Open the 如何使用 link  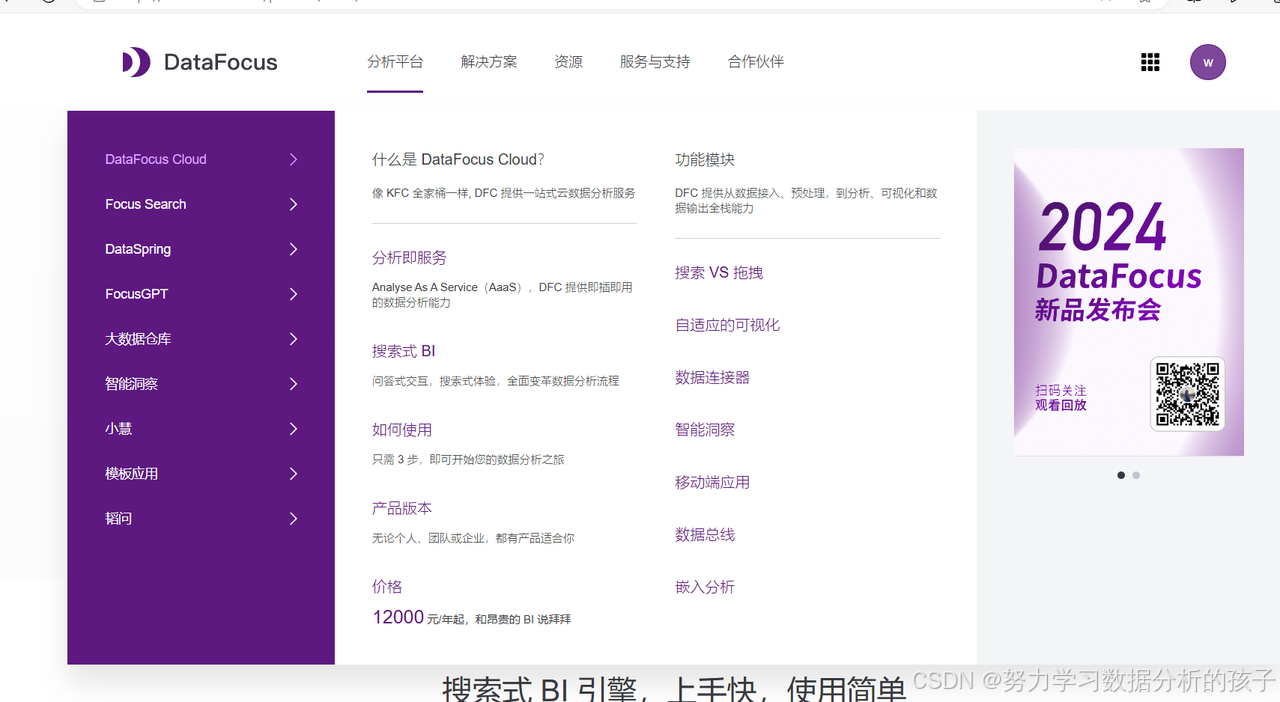402,430
